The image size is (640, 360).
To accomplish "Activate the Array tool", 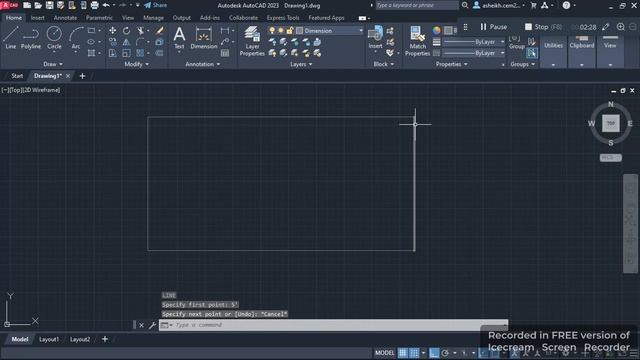I will [140, 53].
